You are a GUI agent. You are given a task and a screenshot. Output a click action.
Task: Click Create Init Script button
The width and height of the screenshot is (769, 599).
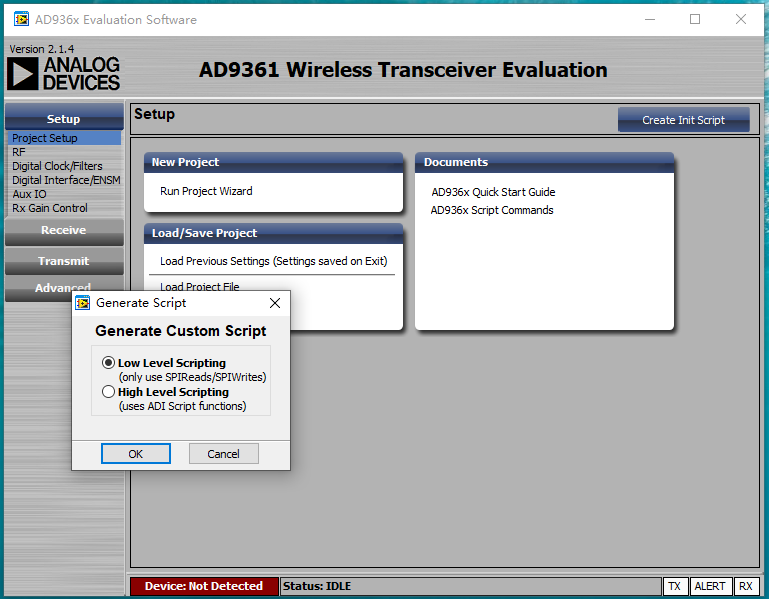click(x=684, y=120)
